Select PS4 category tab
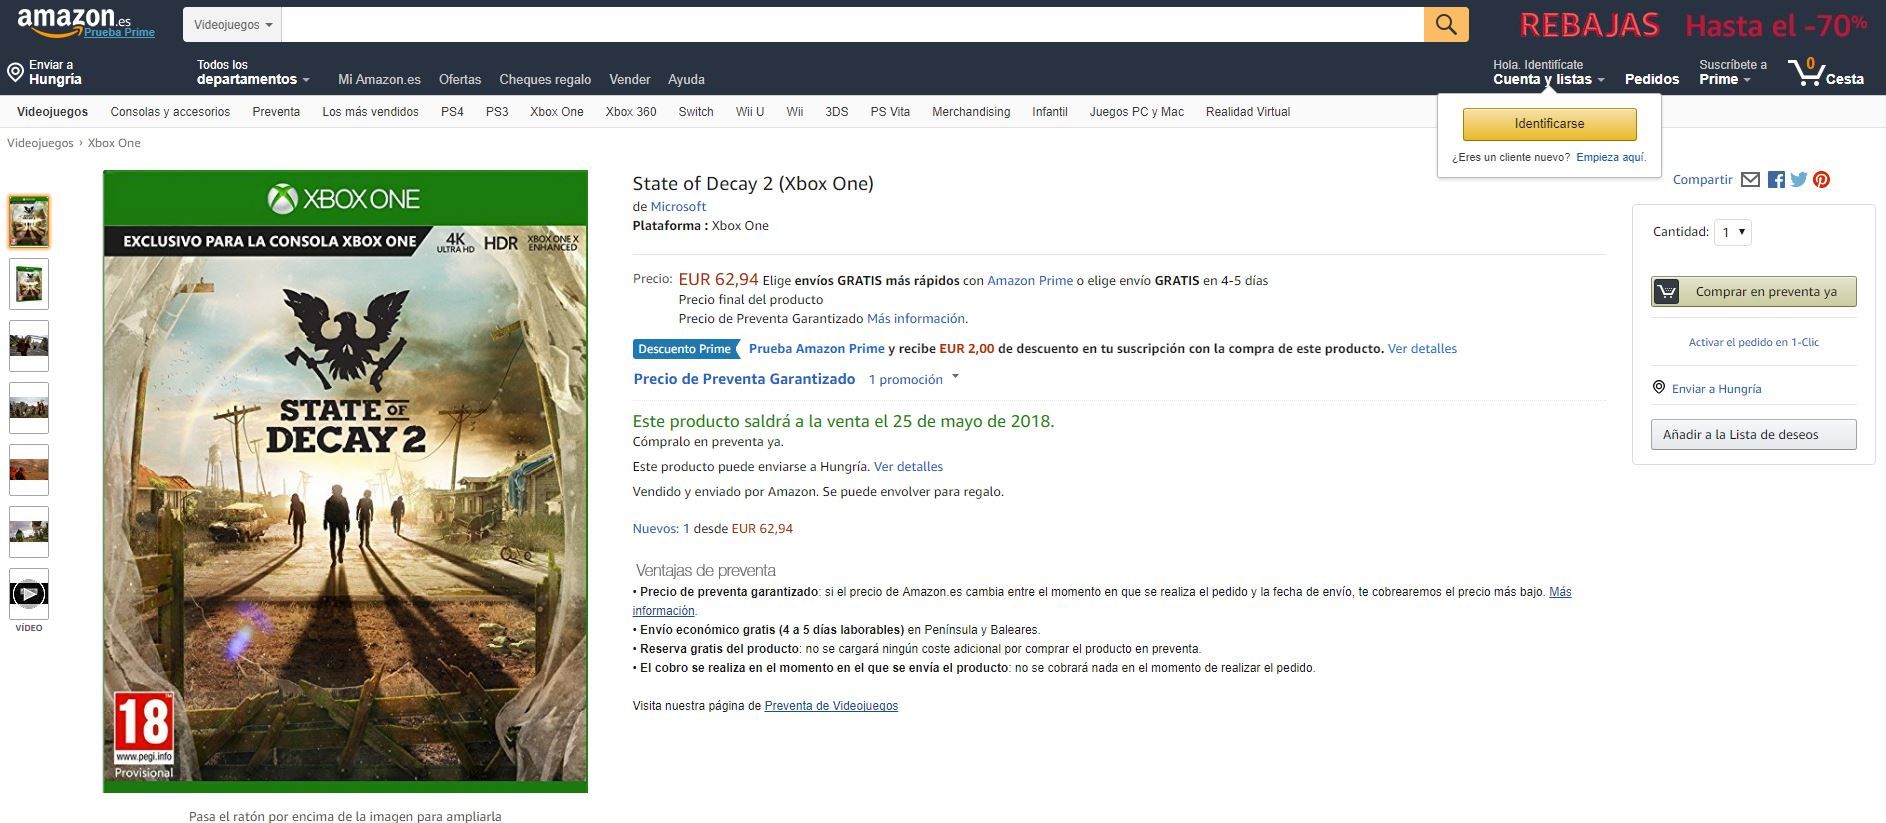Image resolution: width=1886 pixels, height=823 pixels. pyautogui.click(x=452, y=112)
